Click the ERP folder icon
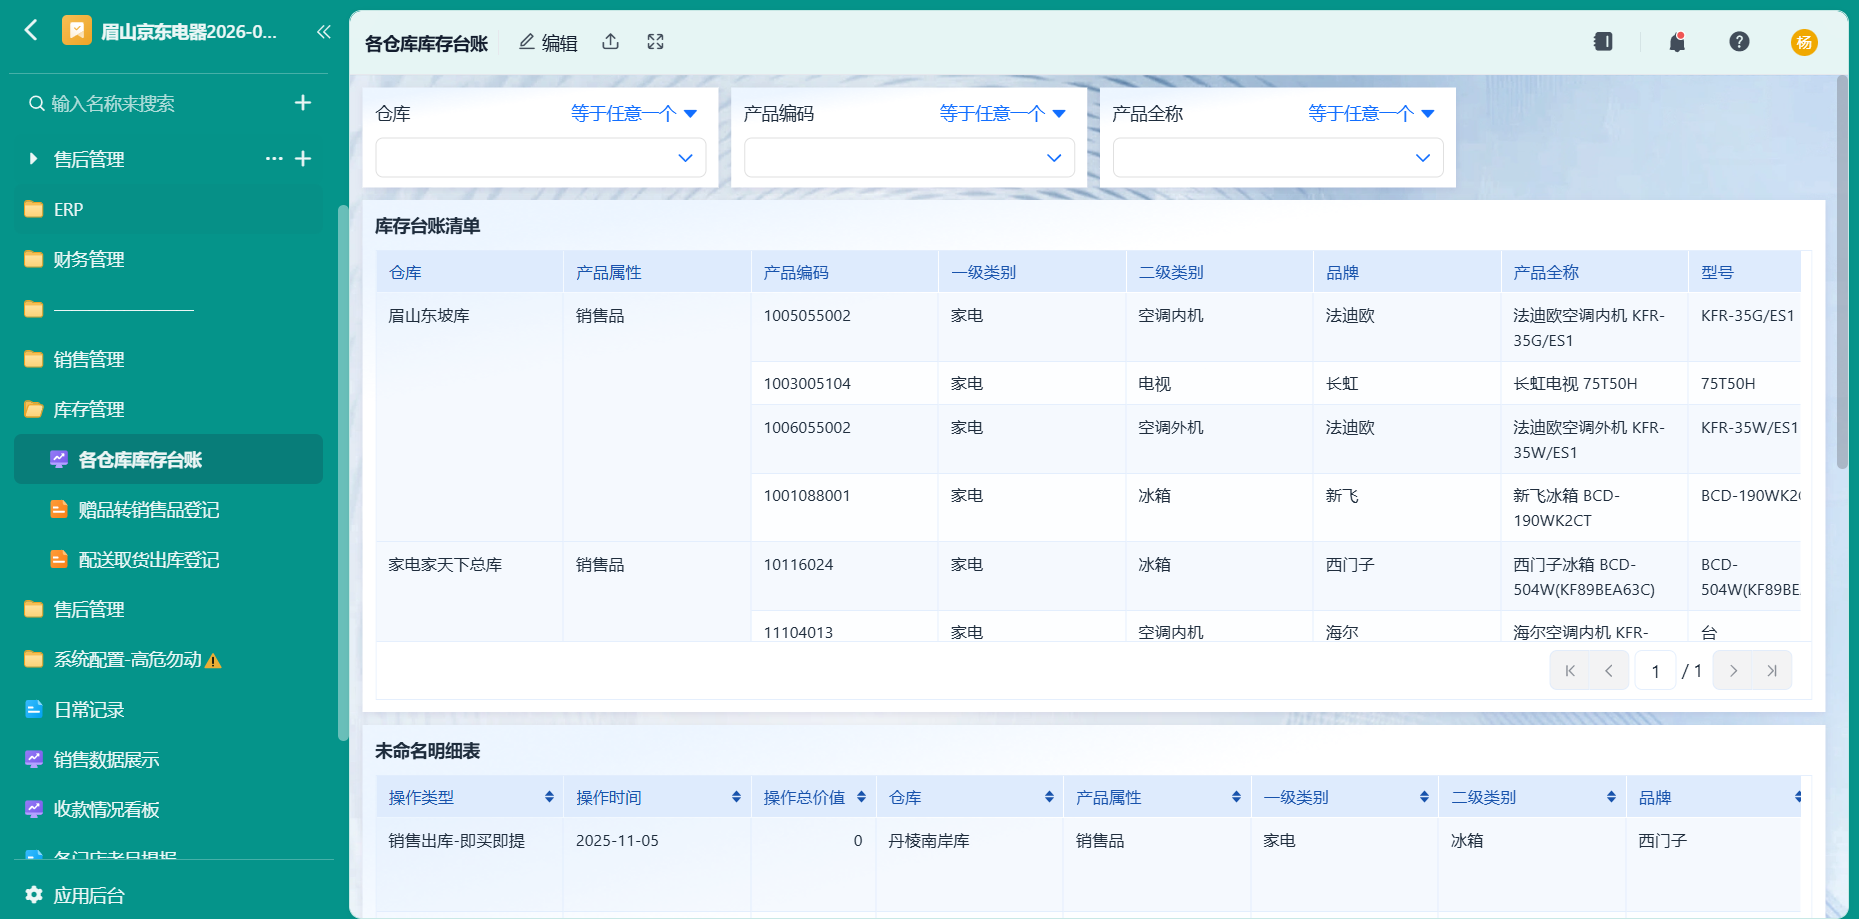 pyautogui.click(x=34, y=209)
